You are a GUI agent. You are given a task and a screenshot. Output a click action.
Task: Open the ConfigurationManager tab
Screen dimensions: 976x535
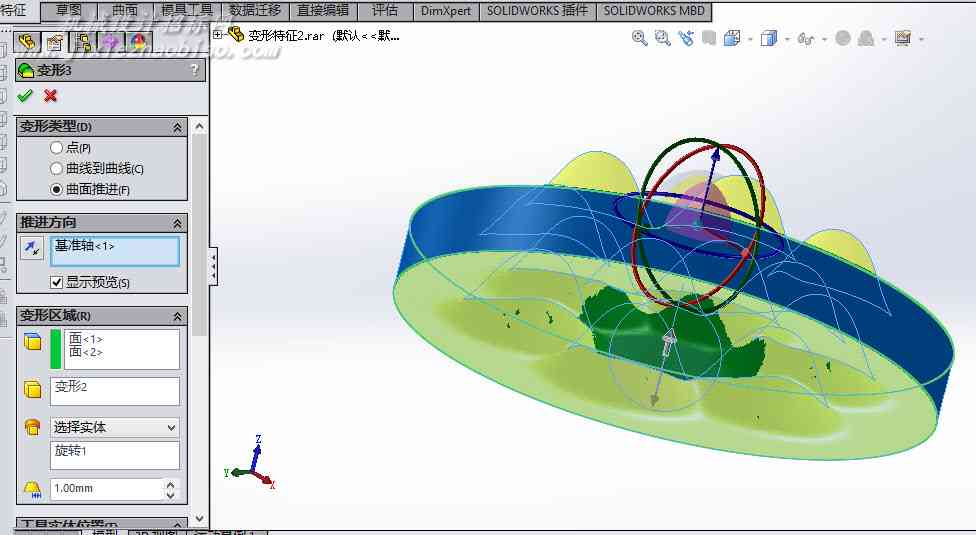coord(82,42)
